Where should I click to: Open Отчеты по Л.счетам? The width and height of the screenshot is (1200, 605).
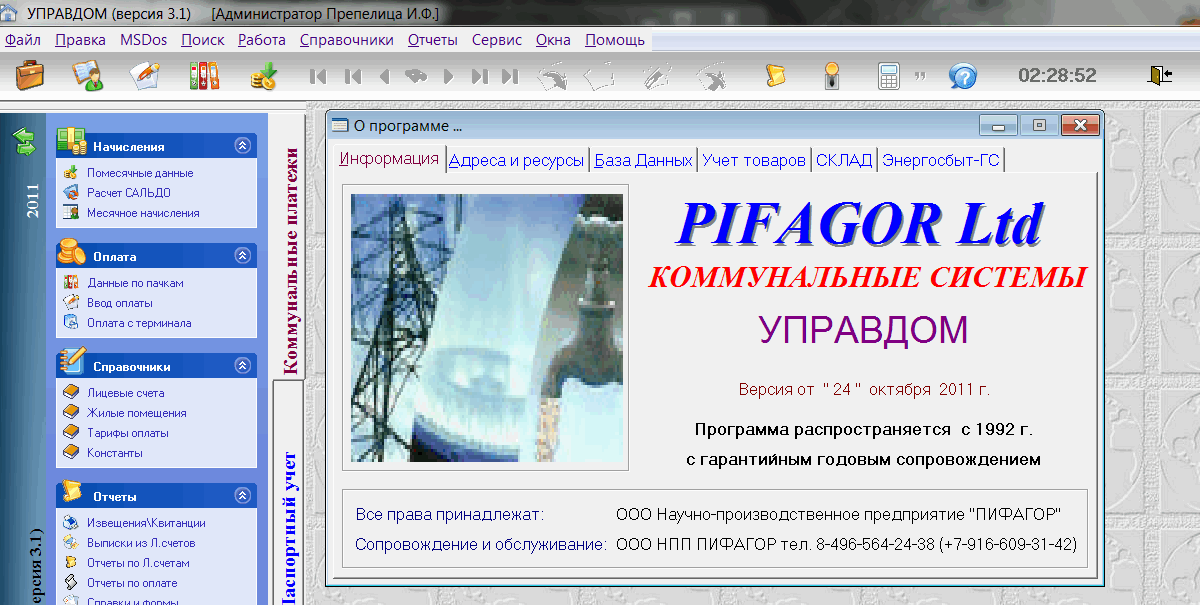pos(138,563)
